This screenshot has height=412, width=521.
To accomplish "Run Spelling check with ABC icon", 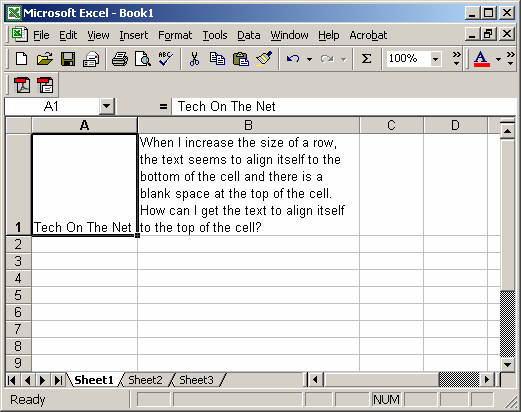I will pos(165,59).
